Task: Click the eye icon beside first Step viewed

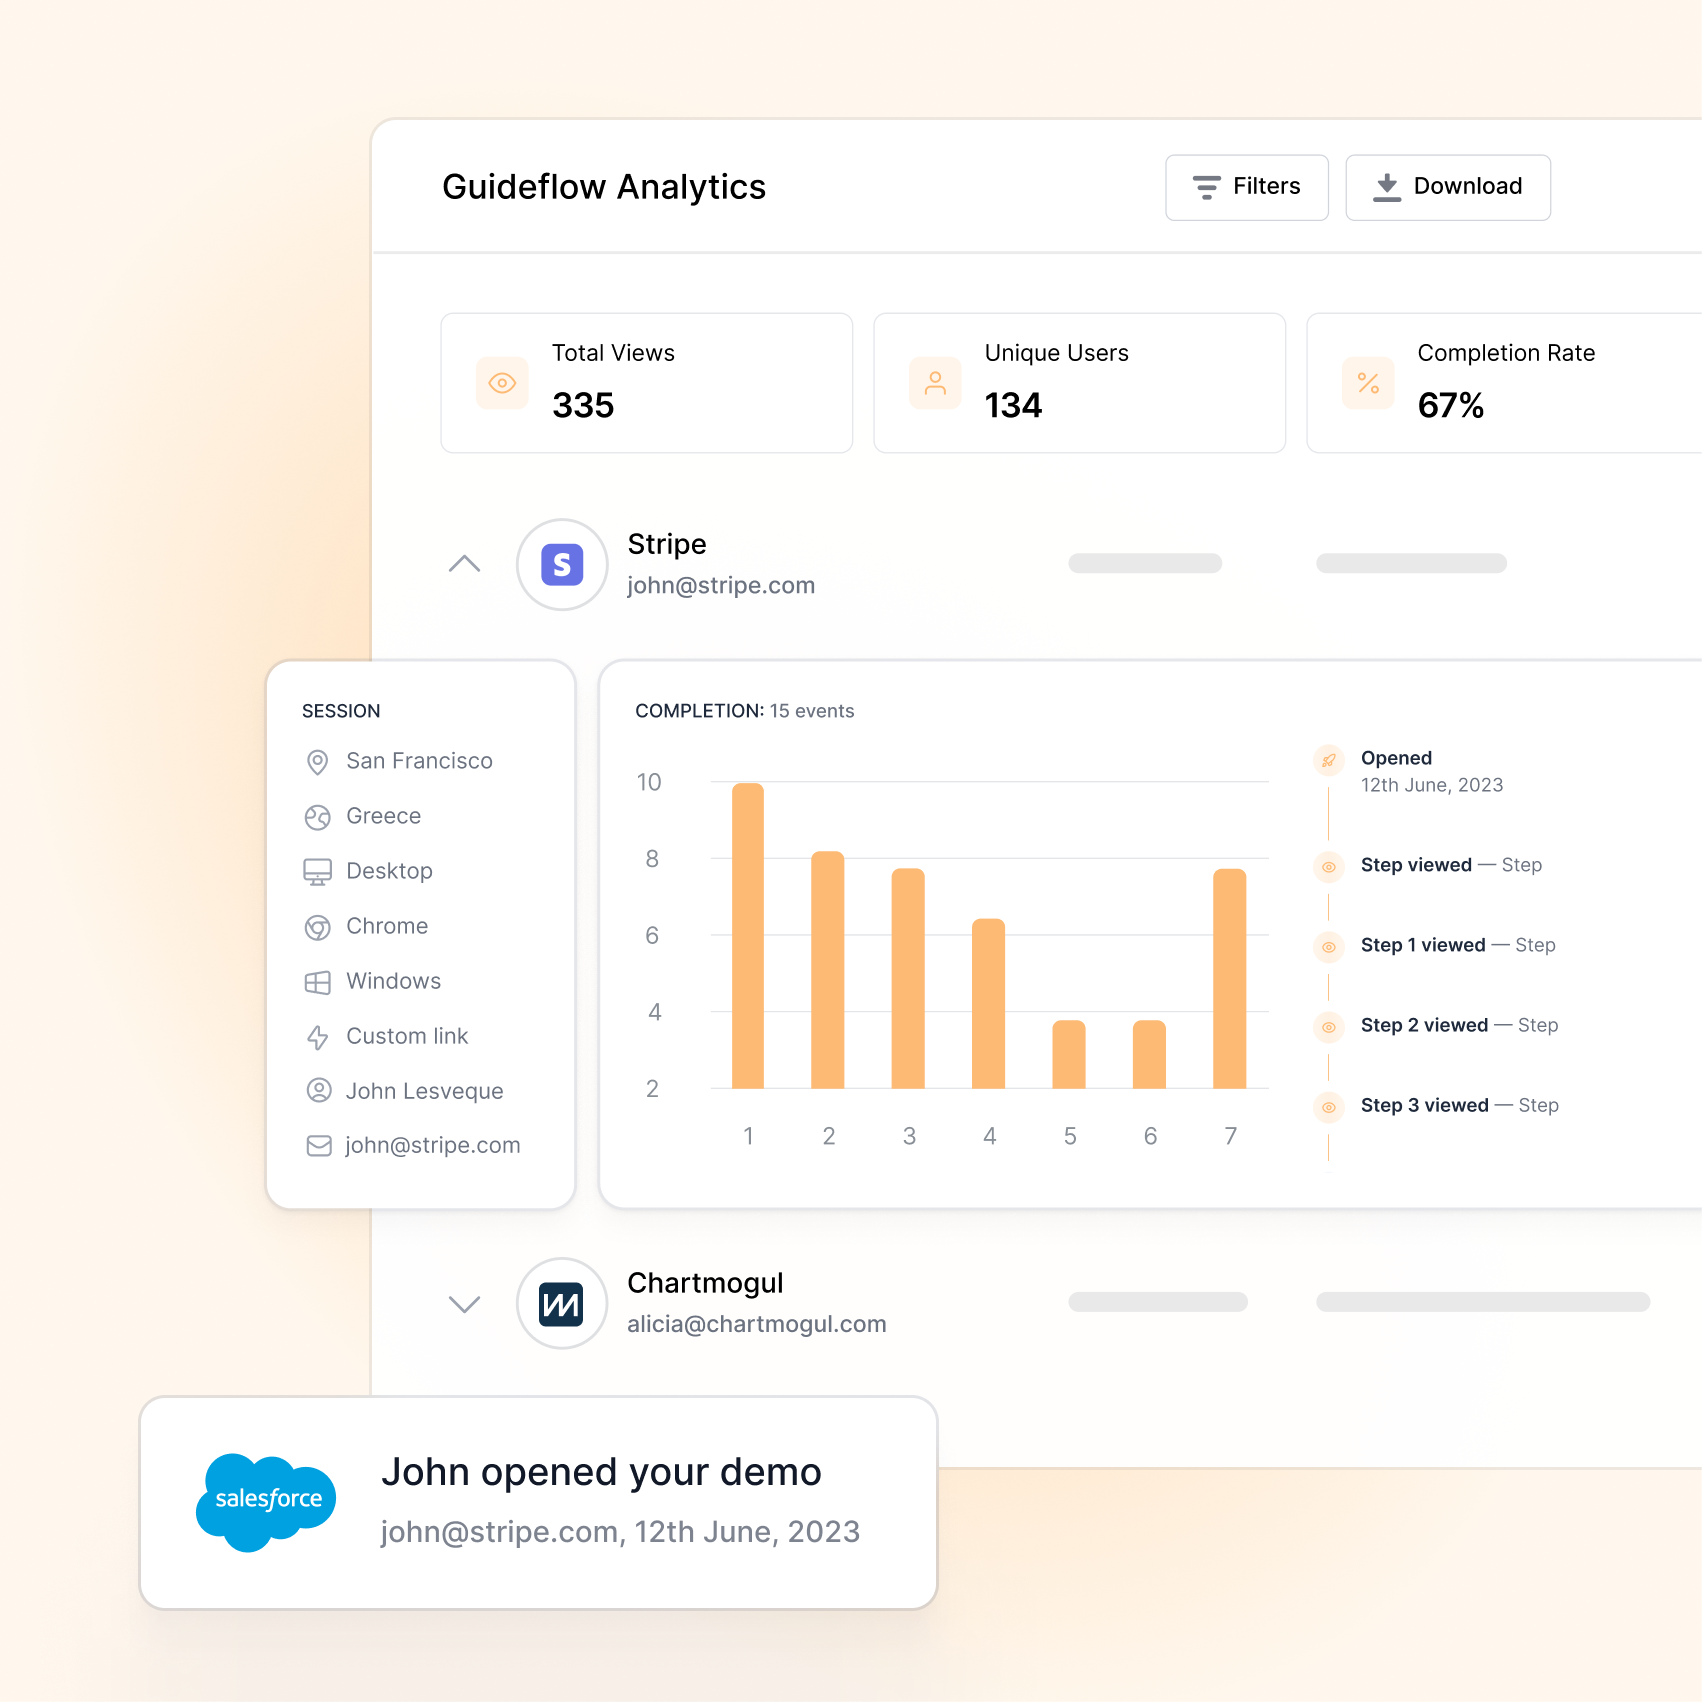Action: 1328,867
